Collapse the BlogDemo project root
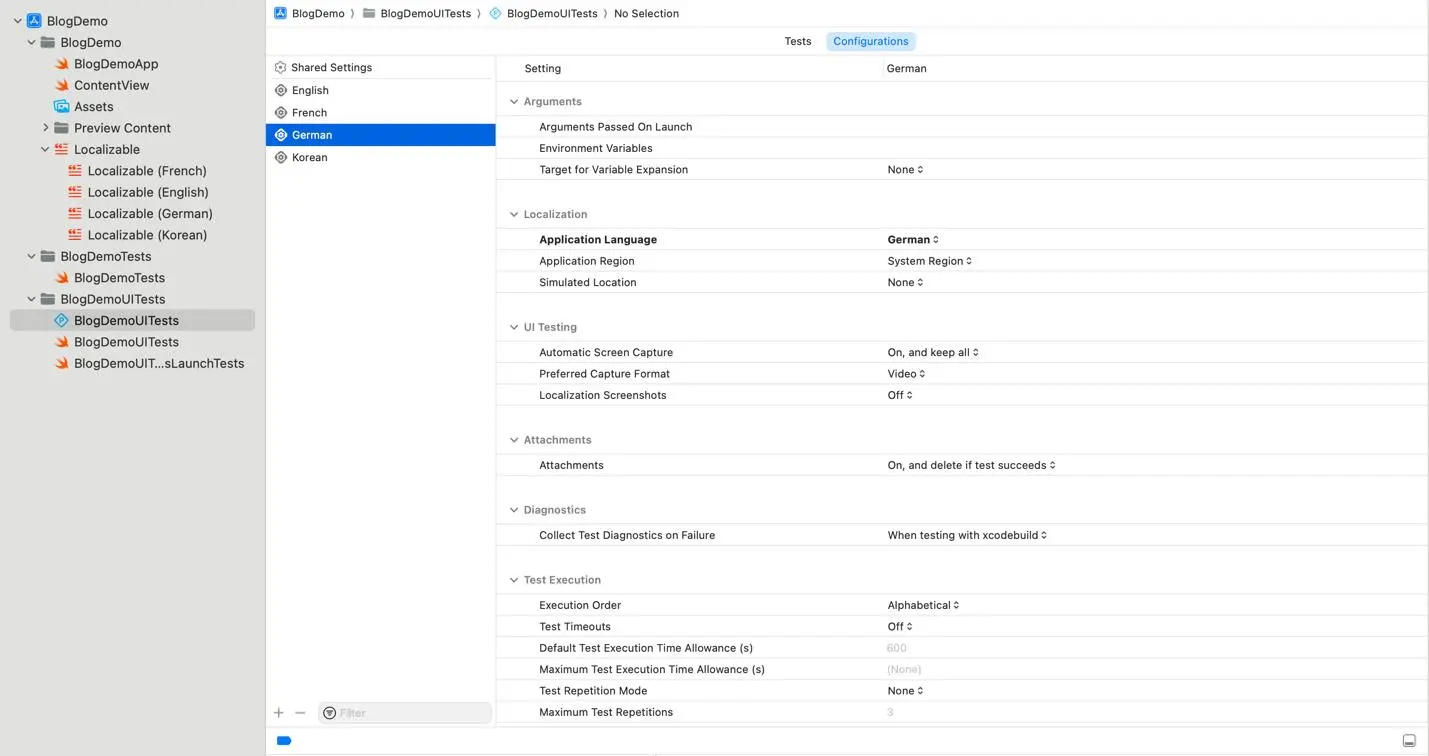The image size is (1429, 756). click(17, 21)
